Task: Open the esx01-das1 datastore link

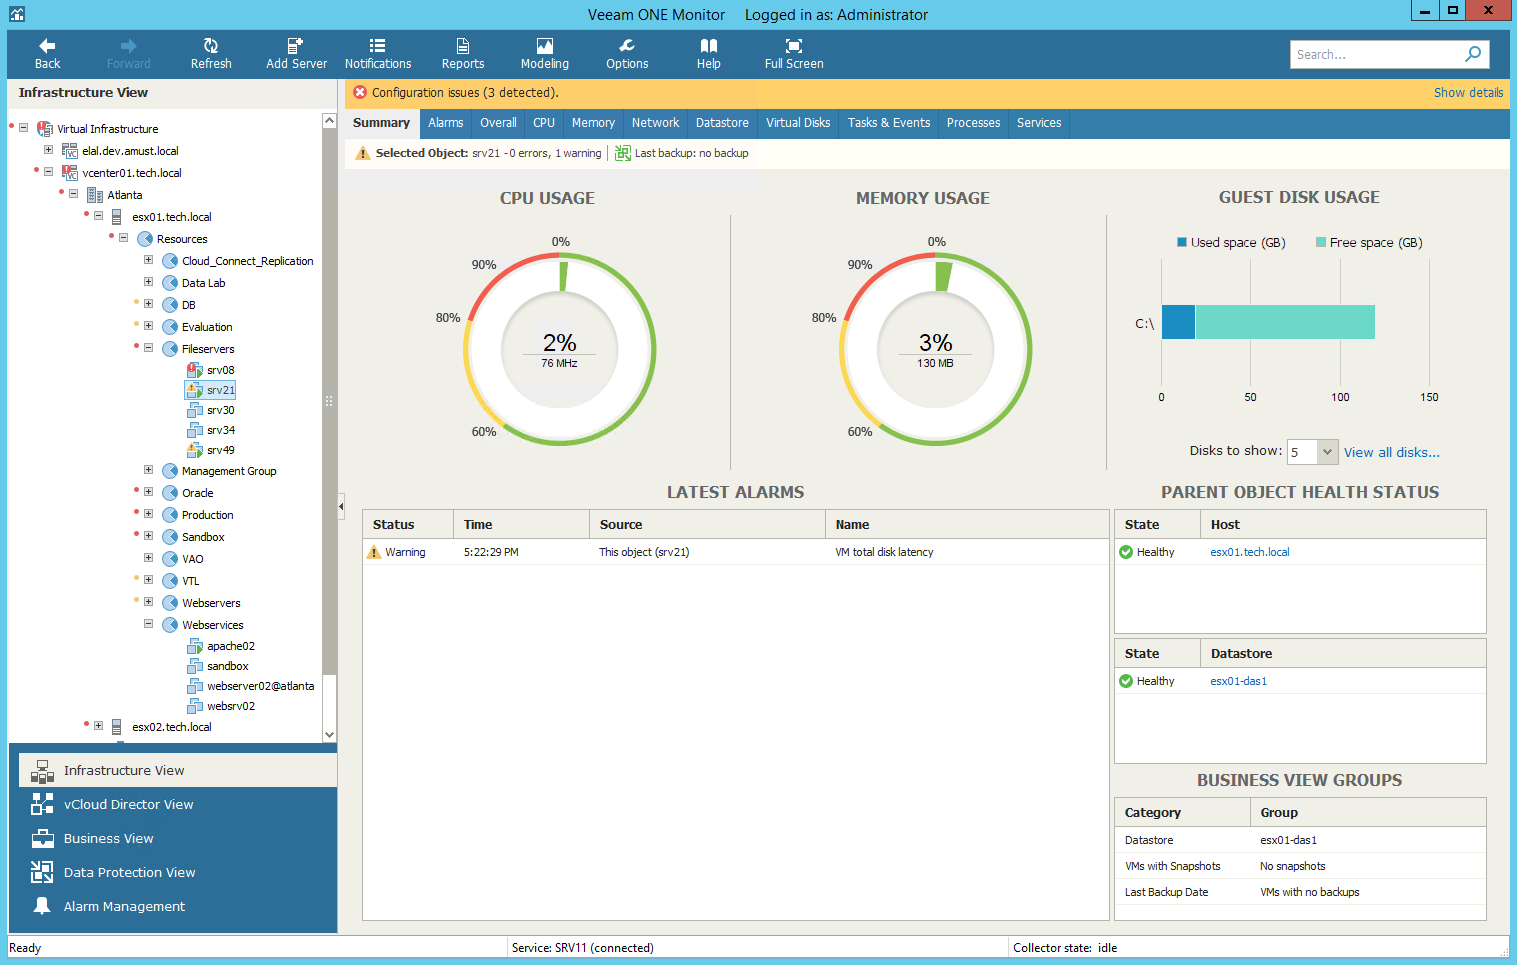Action: coord(1238,681)
